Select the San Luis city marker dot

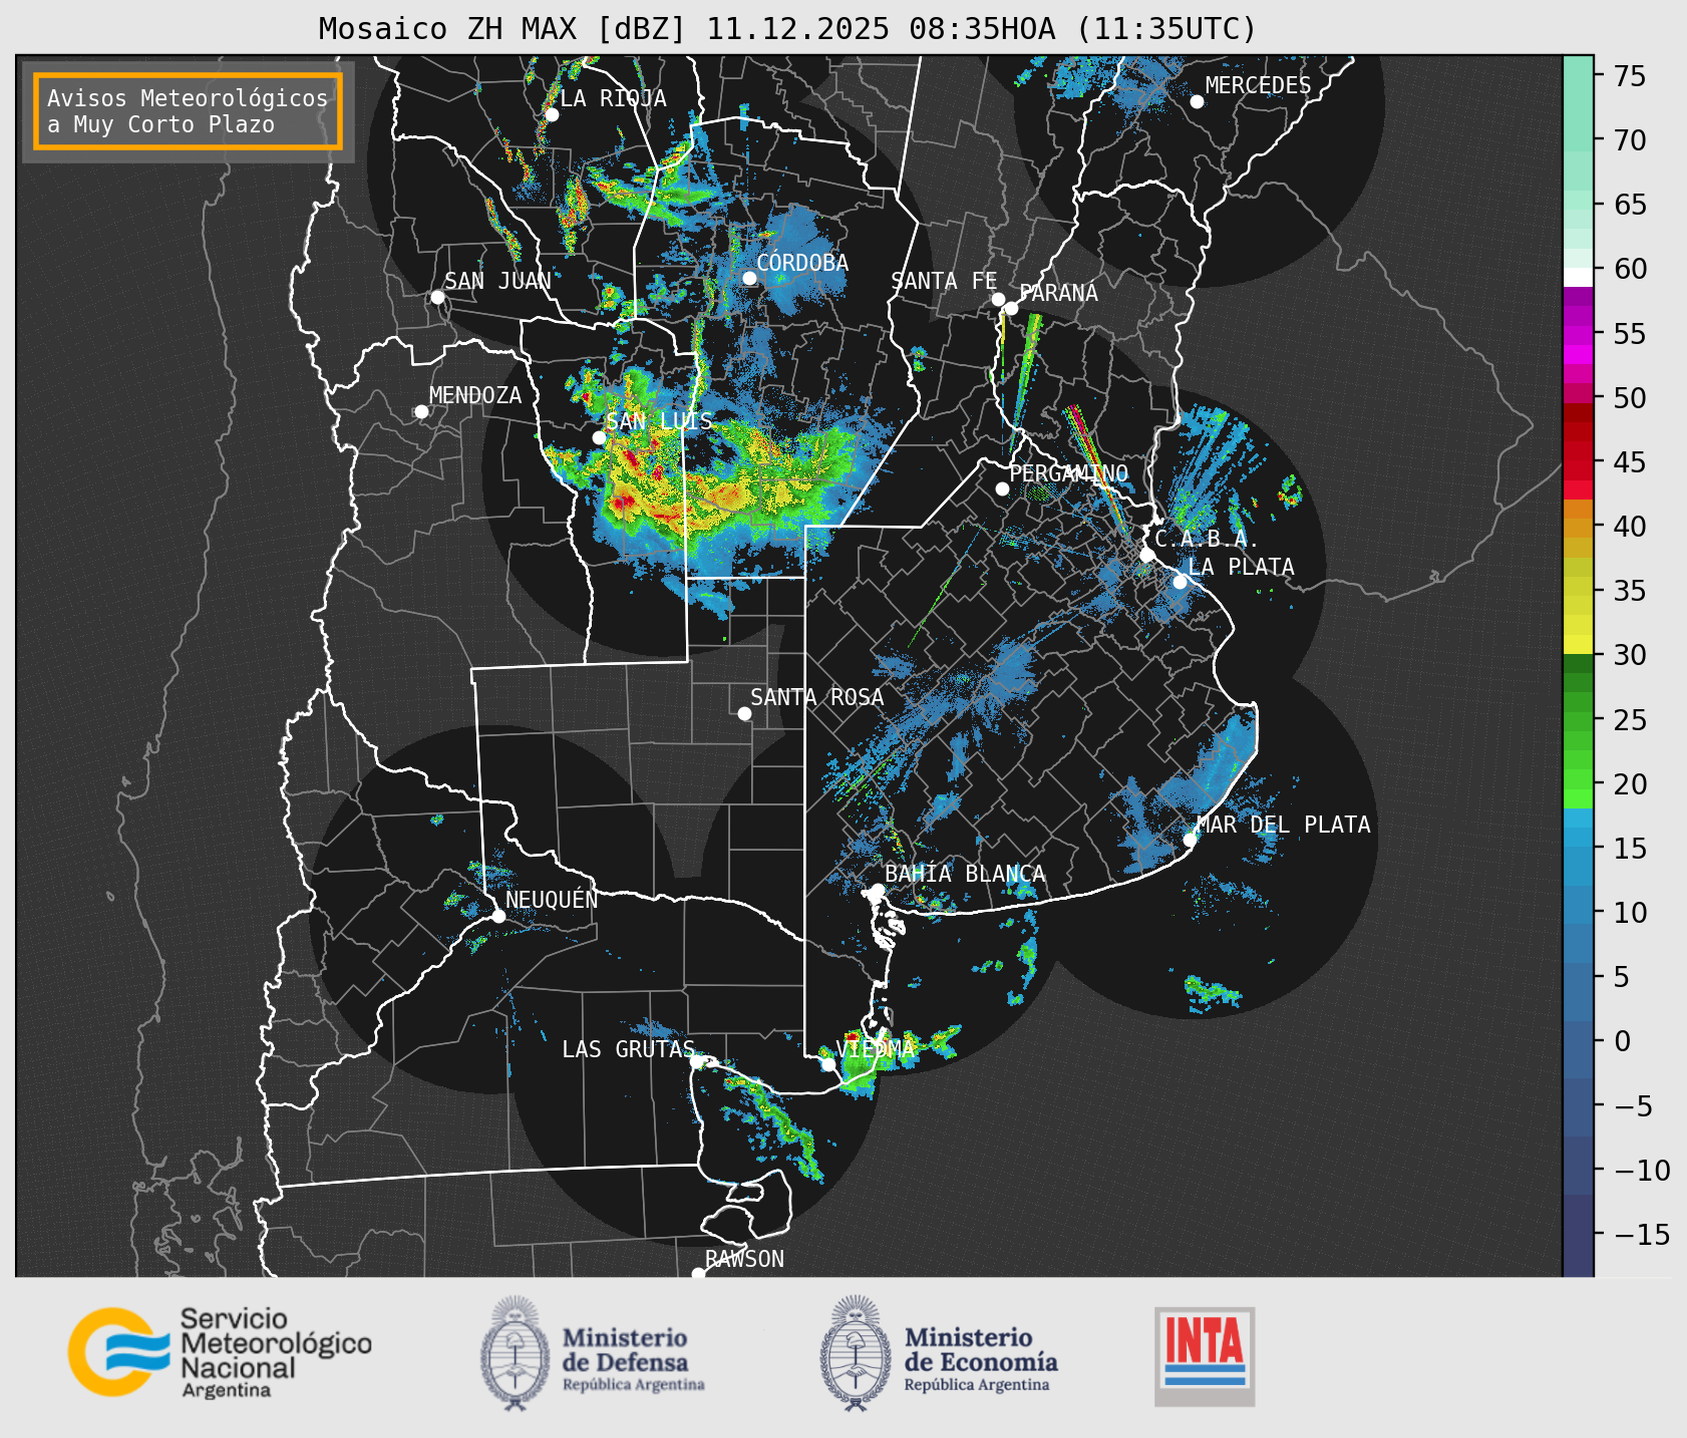599,438
